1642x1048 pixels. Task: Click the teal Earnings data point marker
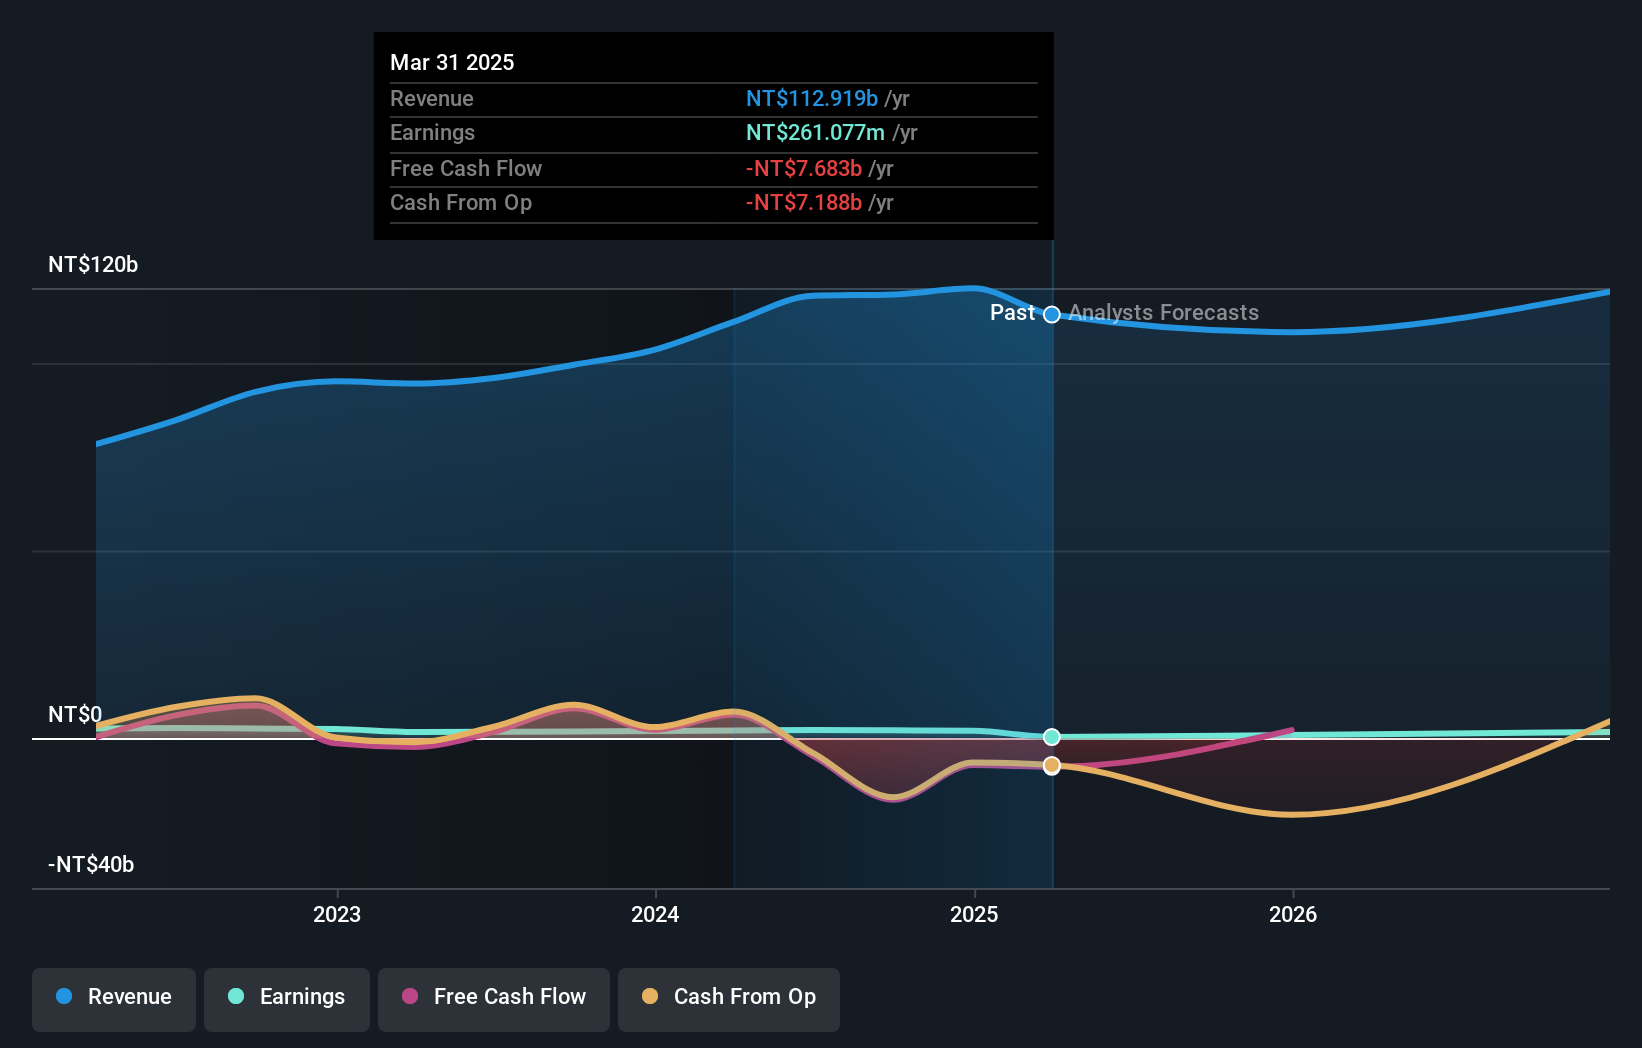pyautogui.click(x=1052, y=737)
